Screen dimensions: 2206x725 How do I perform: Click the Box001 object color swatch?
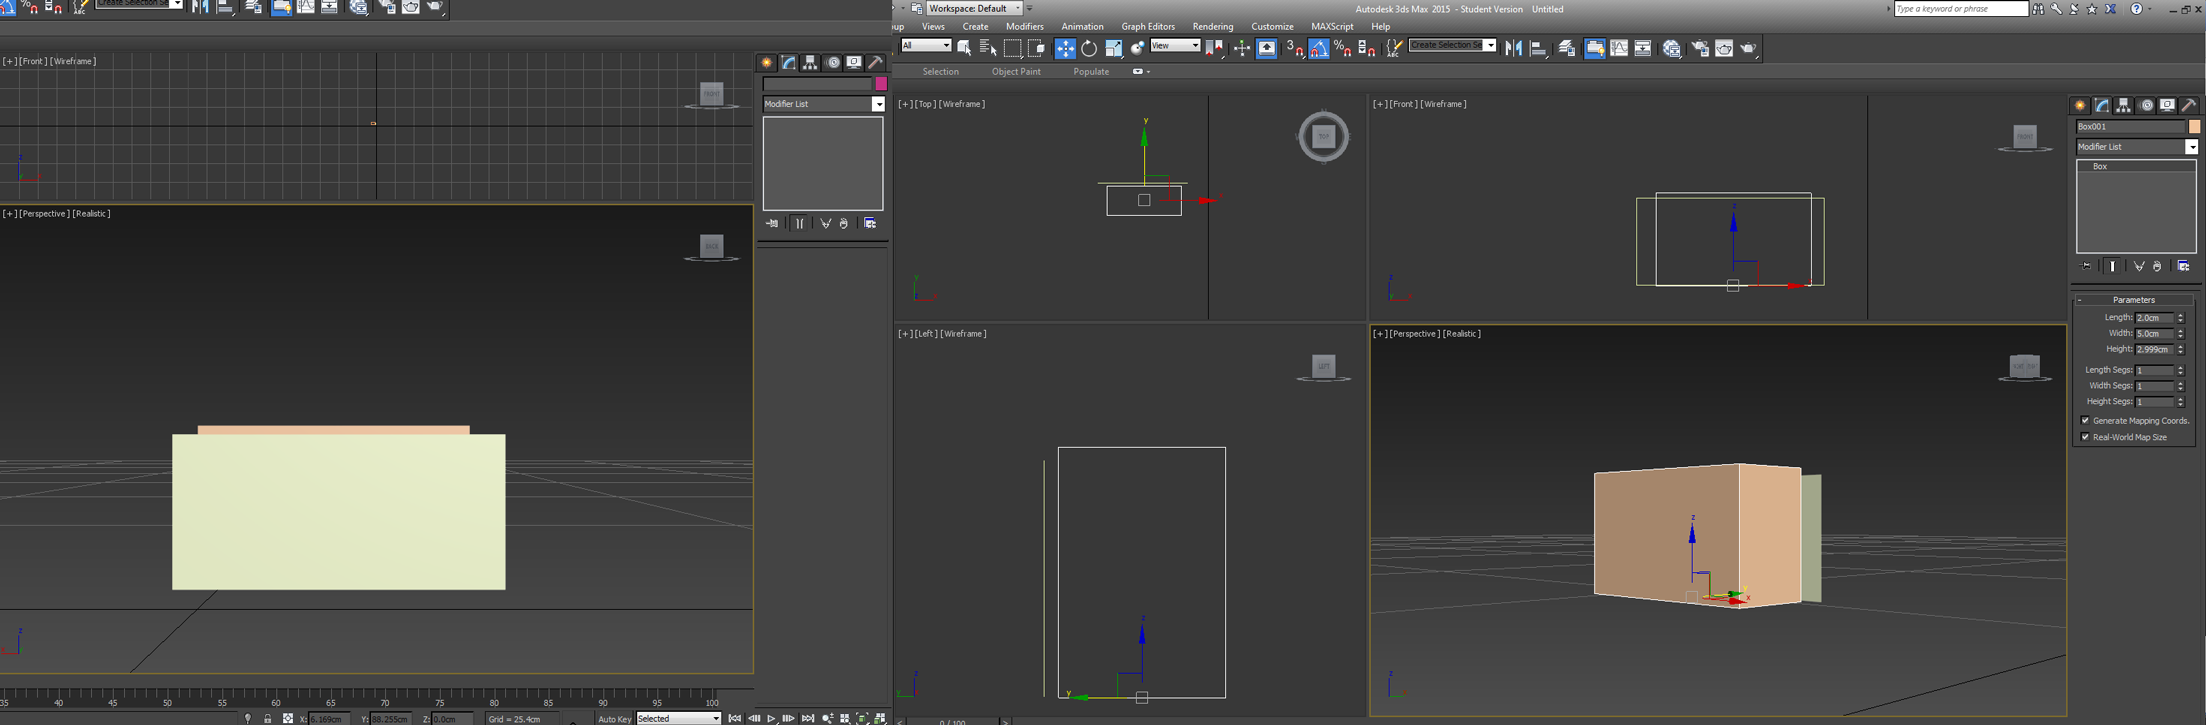coord(2194,127)
